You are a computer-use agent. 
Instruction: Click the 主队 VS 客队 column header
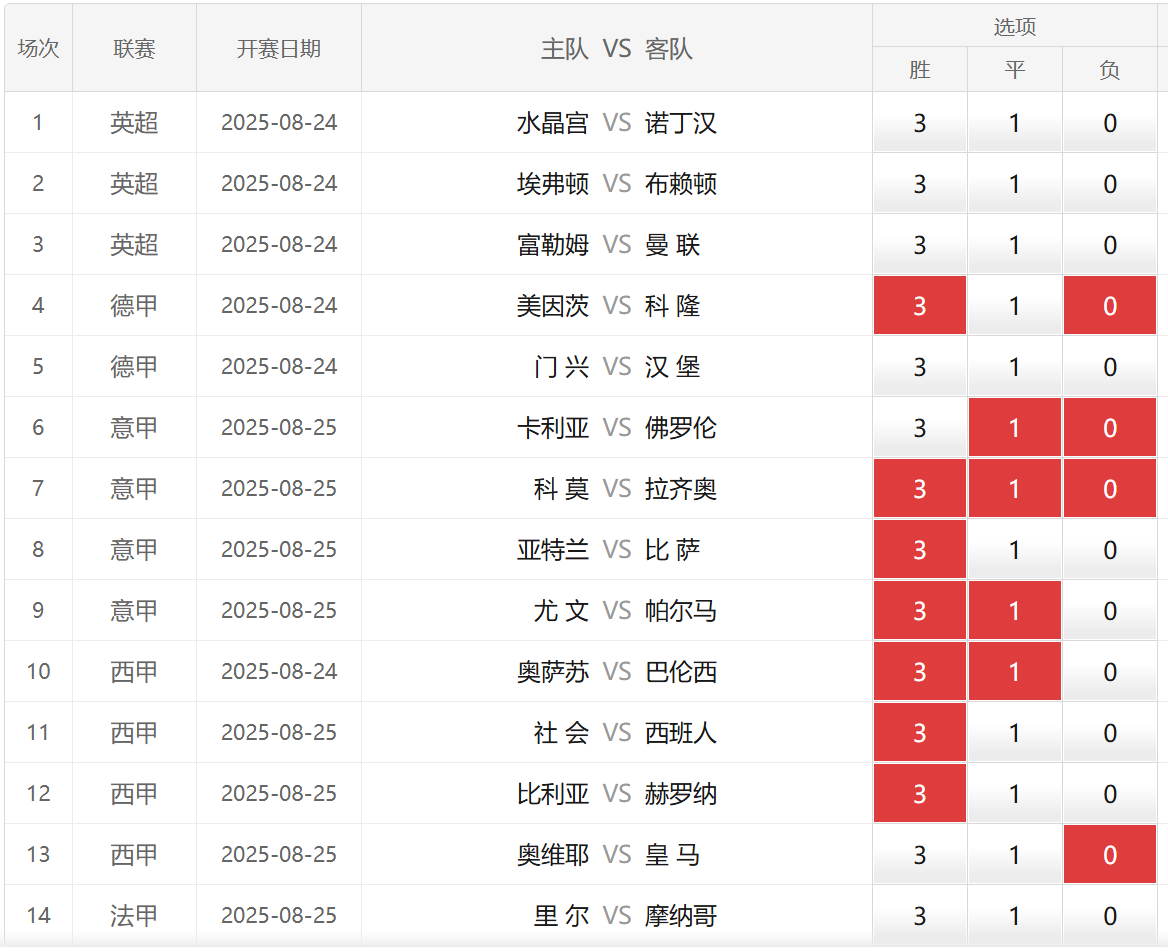click(617, 48)
